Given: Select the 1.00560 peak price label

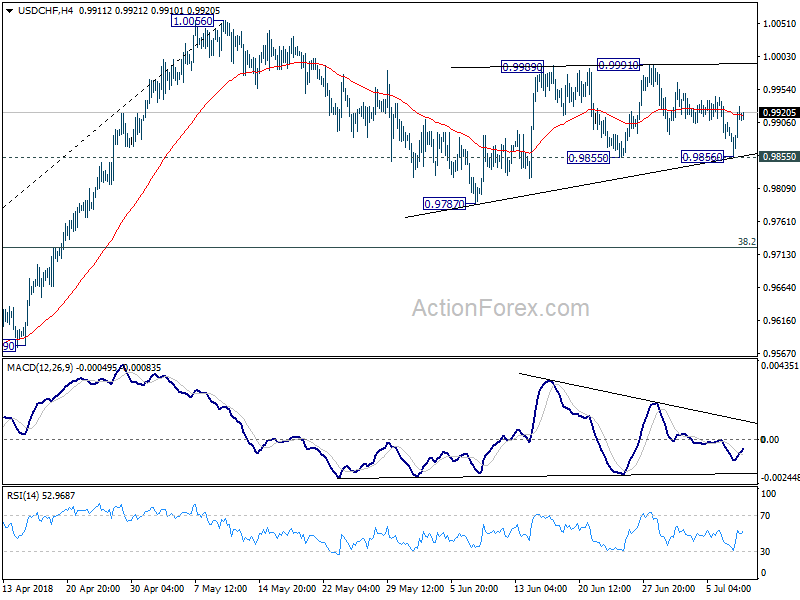Looking at the screenshot, I should (x=192, y=21).
